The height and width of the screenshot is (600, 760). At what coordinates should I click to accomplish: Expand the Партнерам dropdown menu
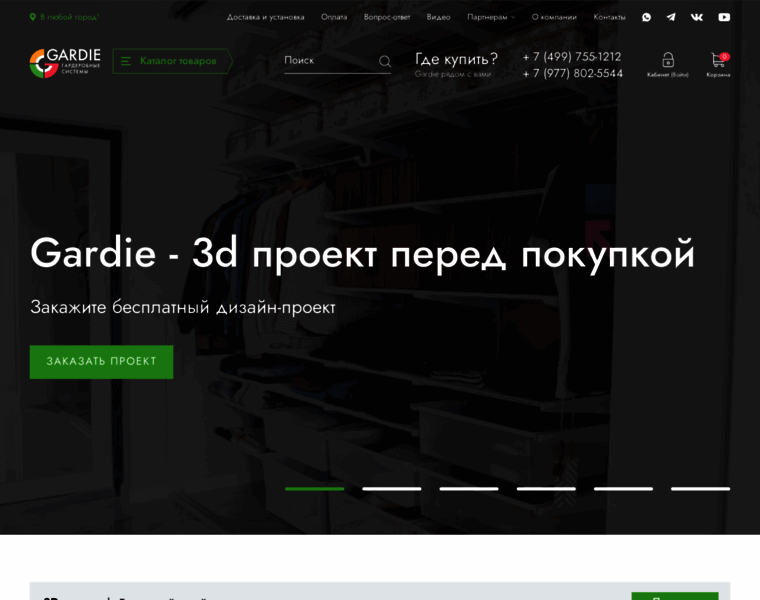click(x=490, y=17)
